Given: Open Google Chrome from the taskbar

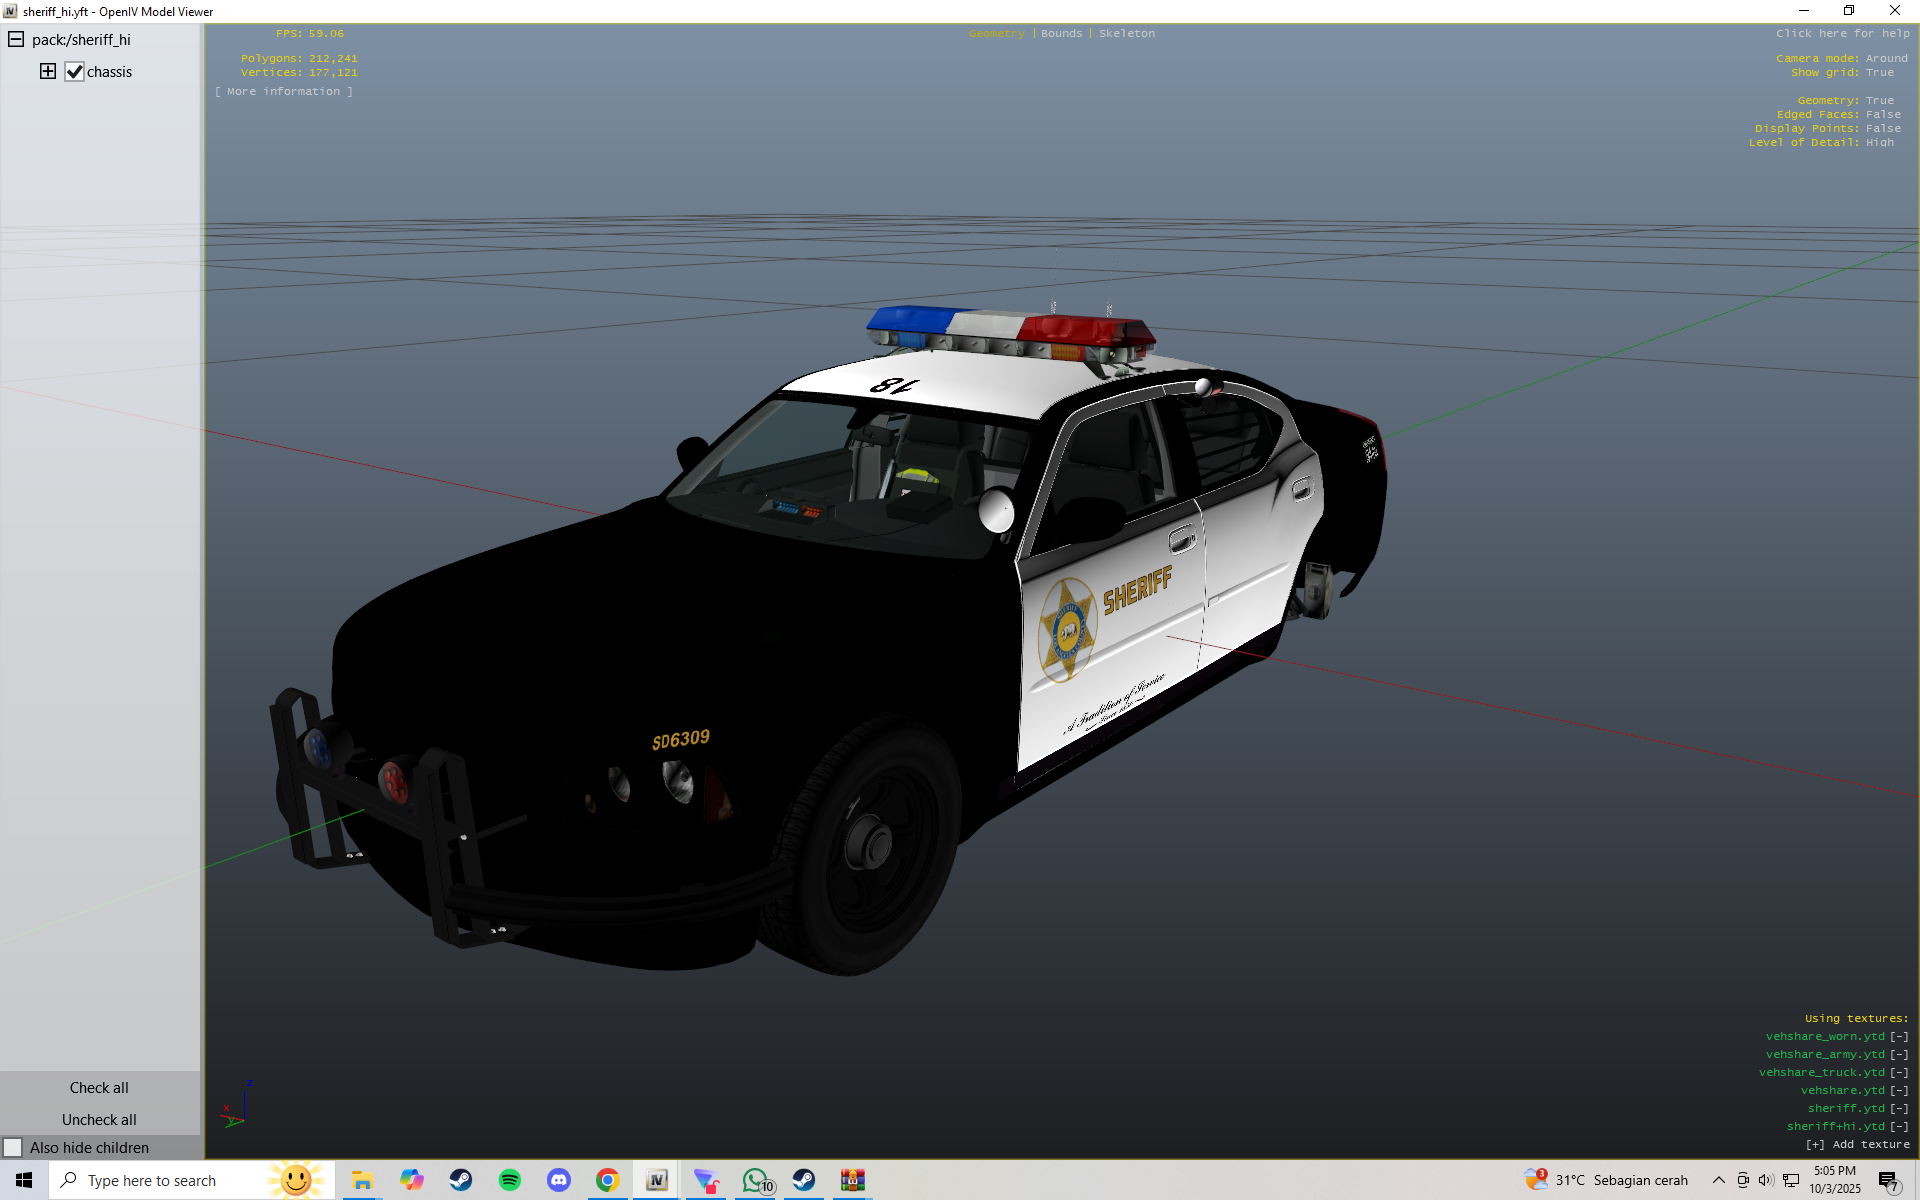Looking at the screenshot, I should [x=607, y=1180].
